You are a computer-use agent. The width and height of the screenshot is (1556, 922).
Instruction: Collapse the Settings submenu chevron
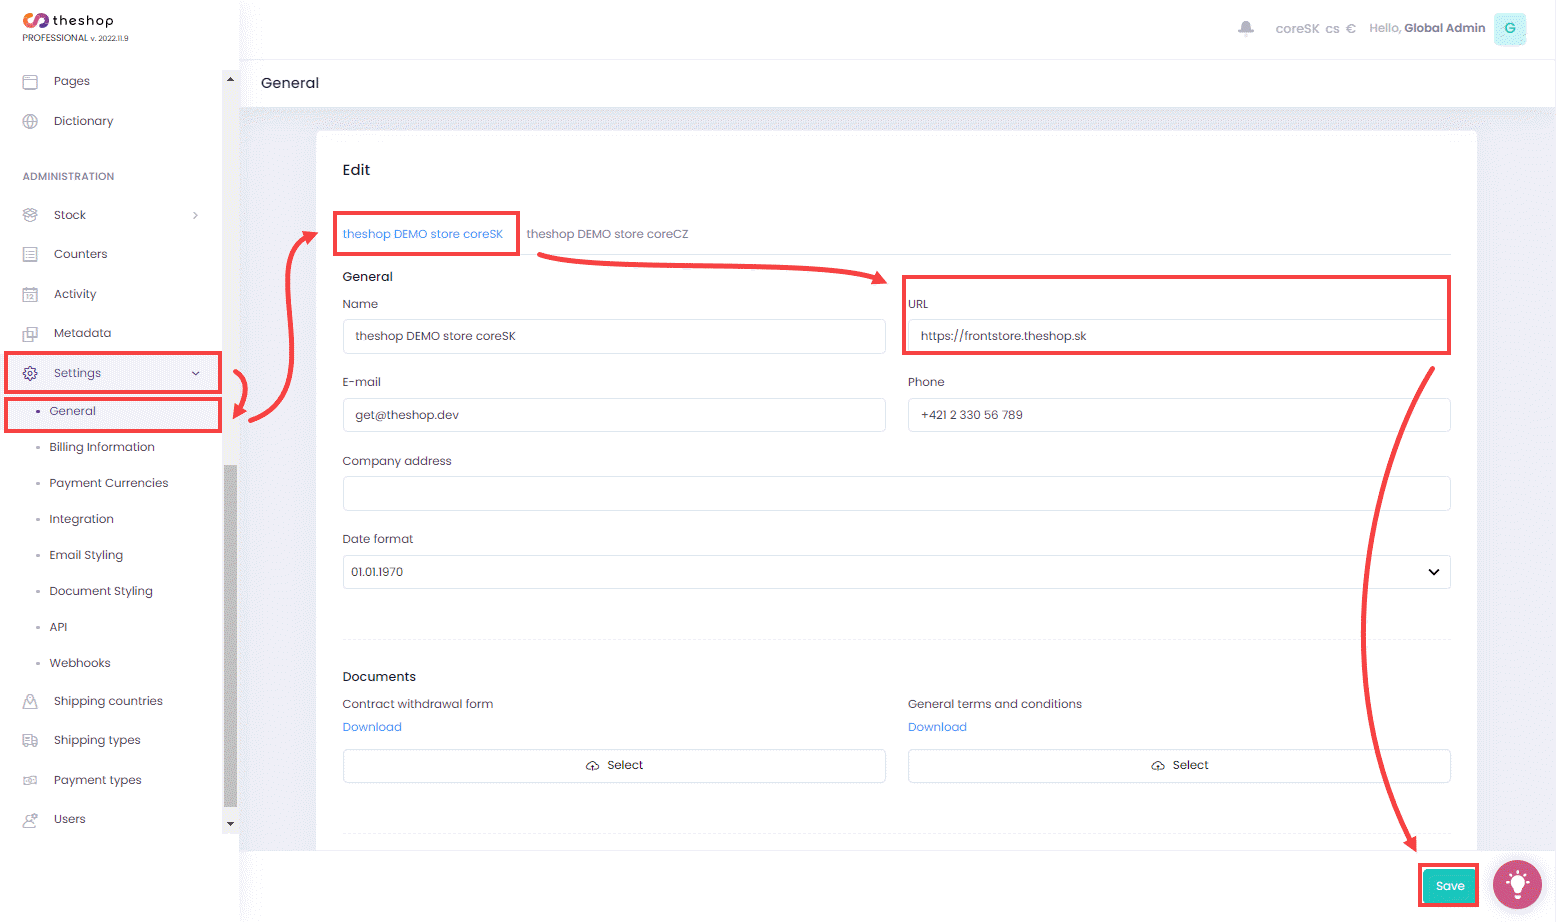pyautogui.click(x=195, y=373)
